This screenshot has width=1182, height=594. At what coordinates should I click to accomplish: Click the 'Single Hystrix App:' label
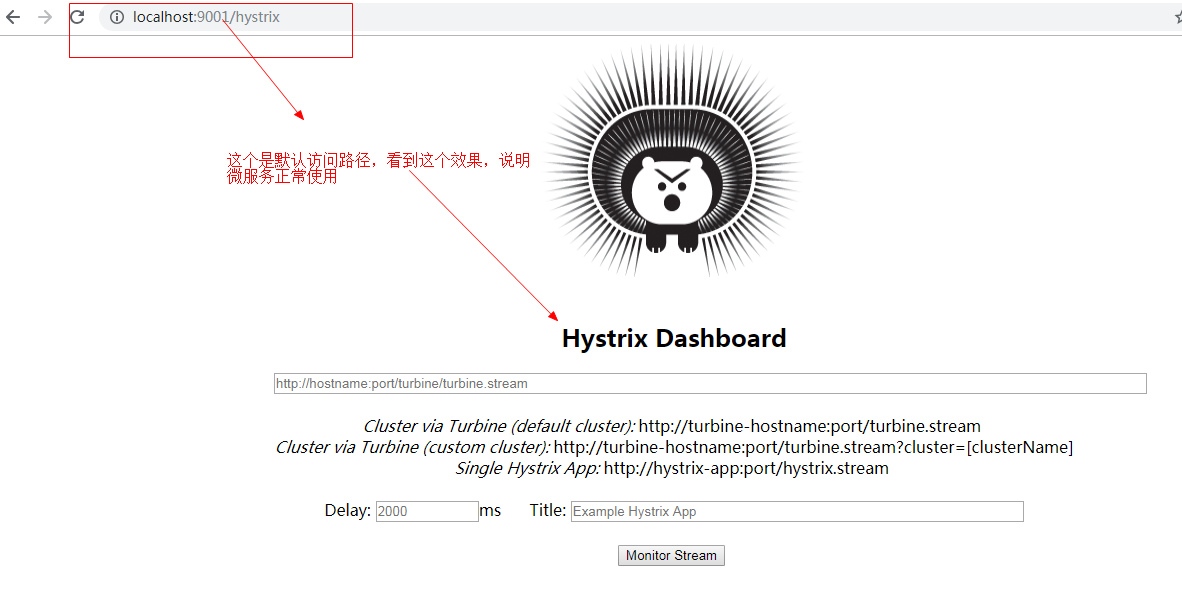(x=528, y=468)
